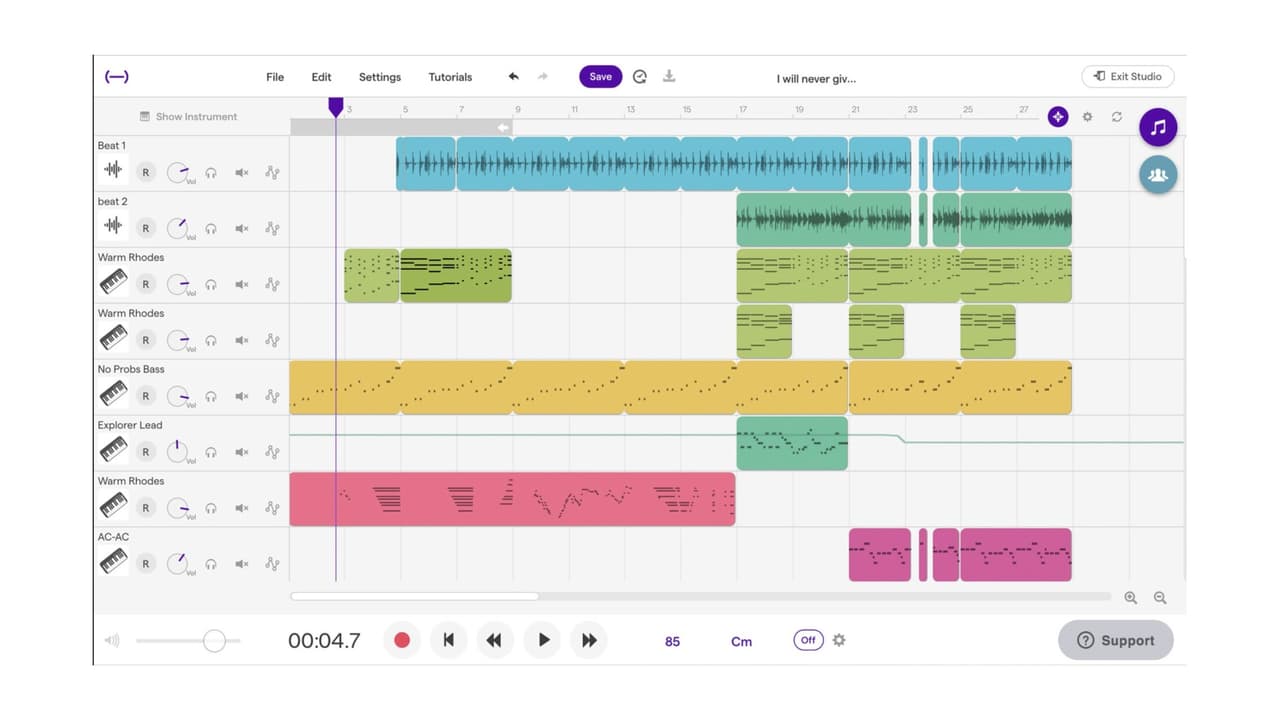The width and height of the screenshot is (1280, 720).
Task: Adjust the master volume slider
Action: pos(215,640)
